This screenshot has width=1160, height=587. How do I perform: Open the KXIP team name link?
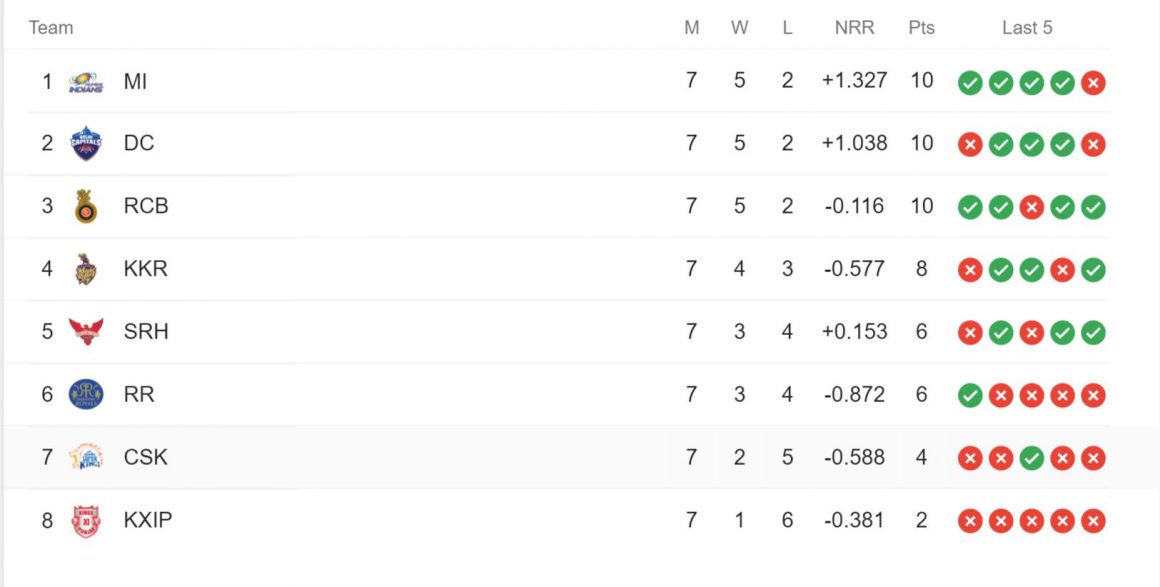pyautogui.click(x=148, y=520)
